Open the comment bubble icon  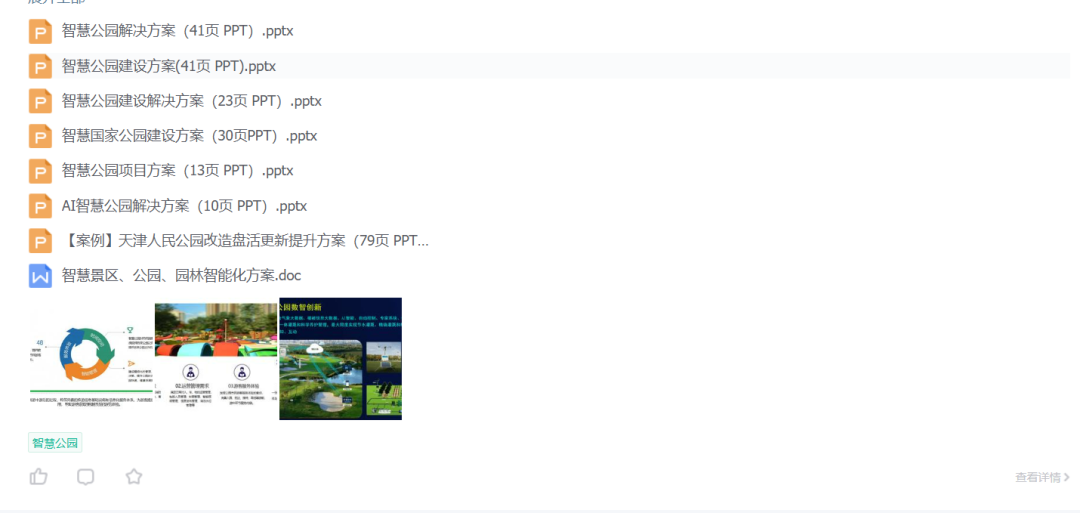coord(86,477)
